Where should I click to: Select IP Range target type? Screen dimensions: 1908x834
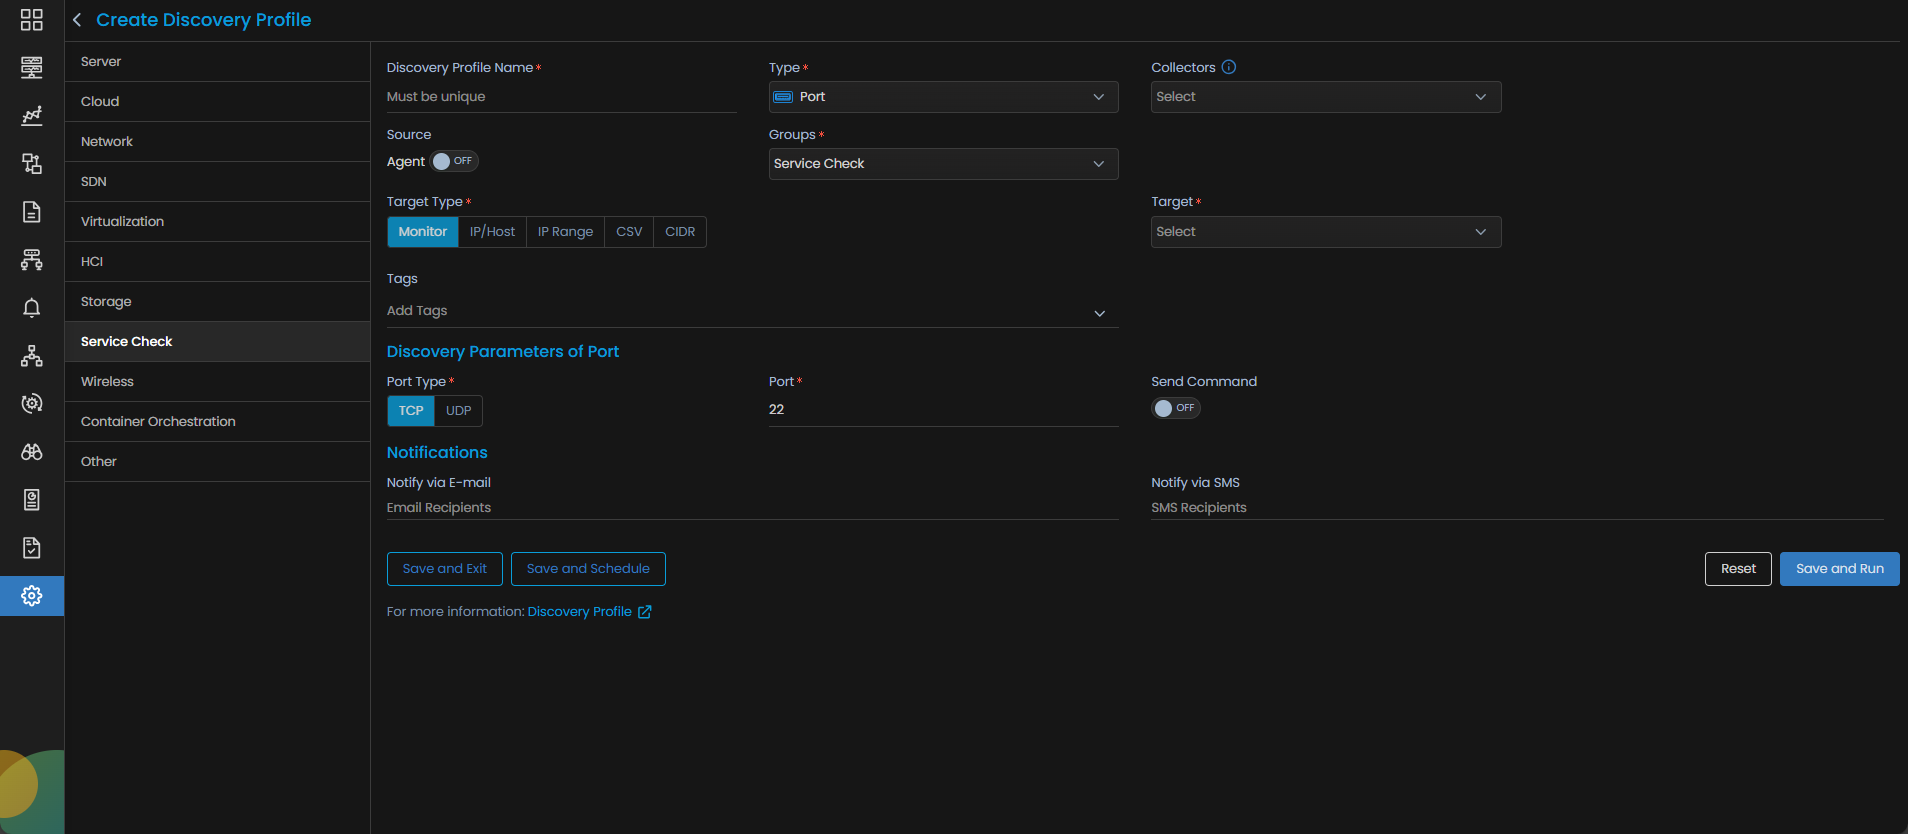pyautogui.click(x=566, y=232)
